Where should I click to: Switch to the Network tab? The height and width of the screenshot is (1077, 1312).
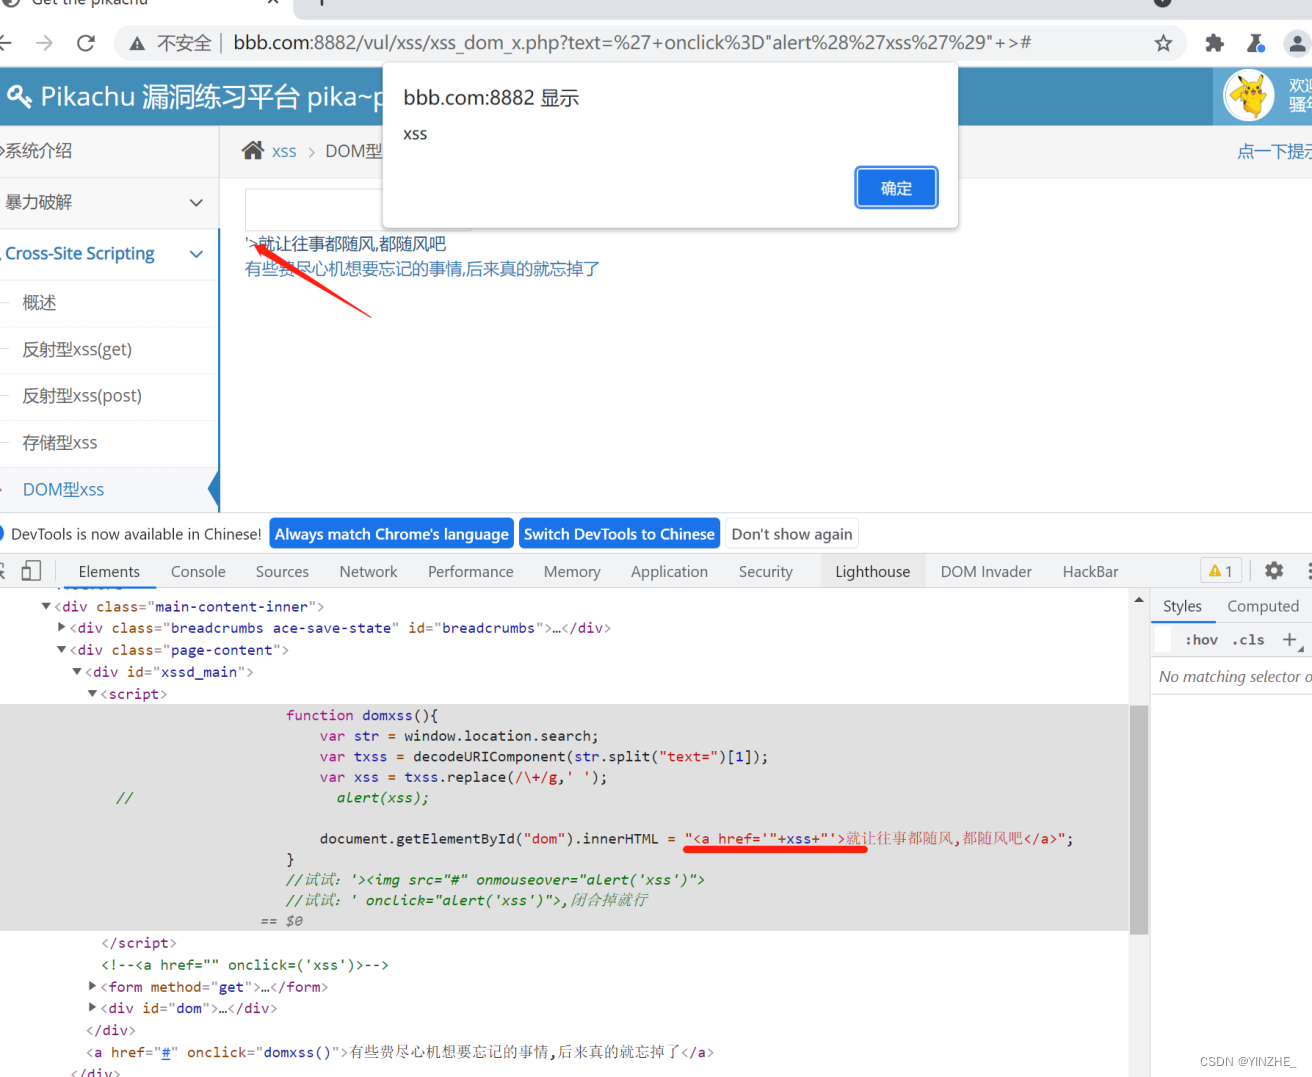pyautogui.click(x=368, y=572)
